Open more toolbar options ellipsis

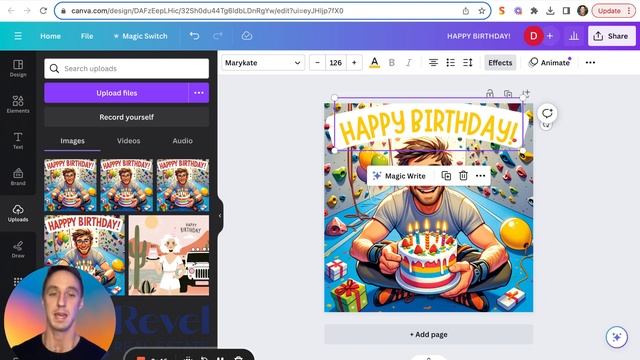[590, 62]
